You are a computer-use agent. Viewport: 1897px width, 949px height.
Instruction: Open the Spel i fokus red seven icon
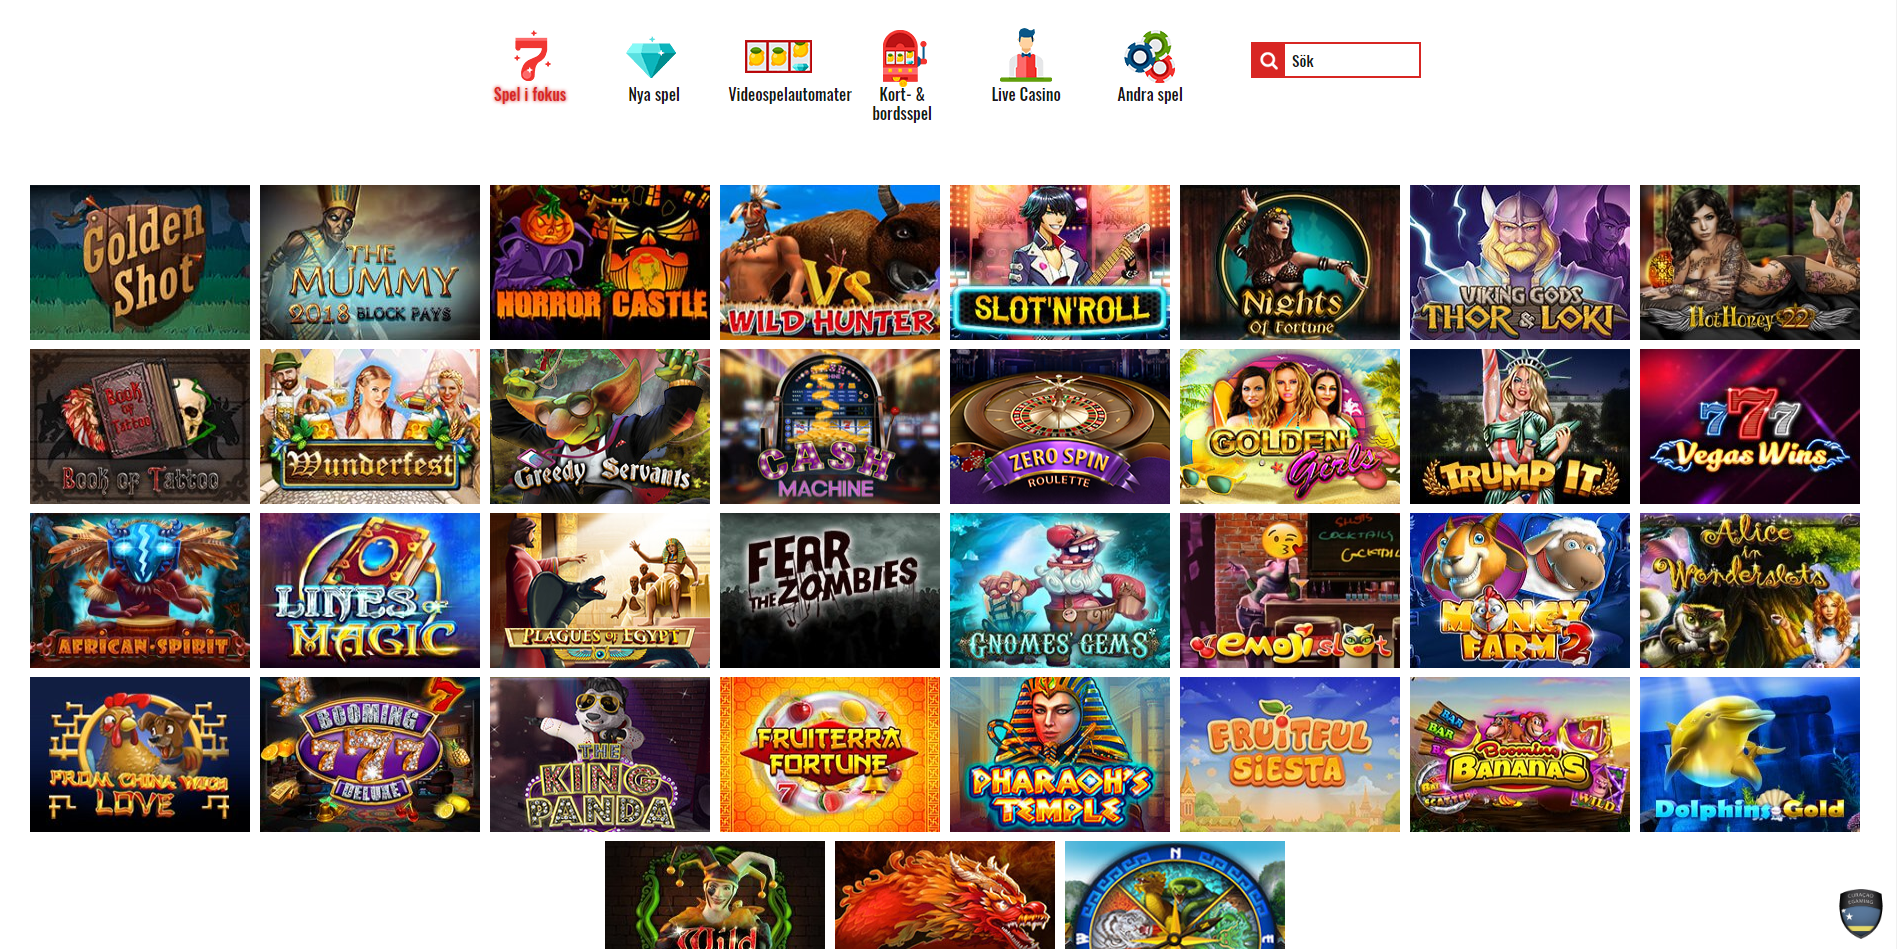531,56
